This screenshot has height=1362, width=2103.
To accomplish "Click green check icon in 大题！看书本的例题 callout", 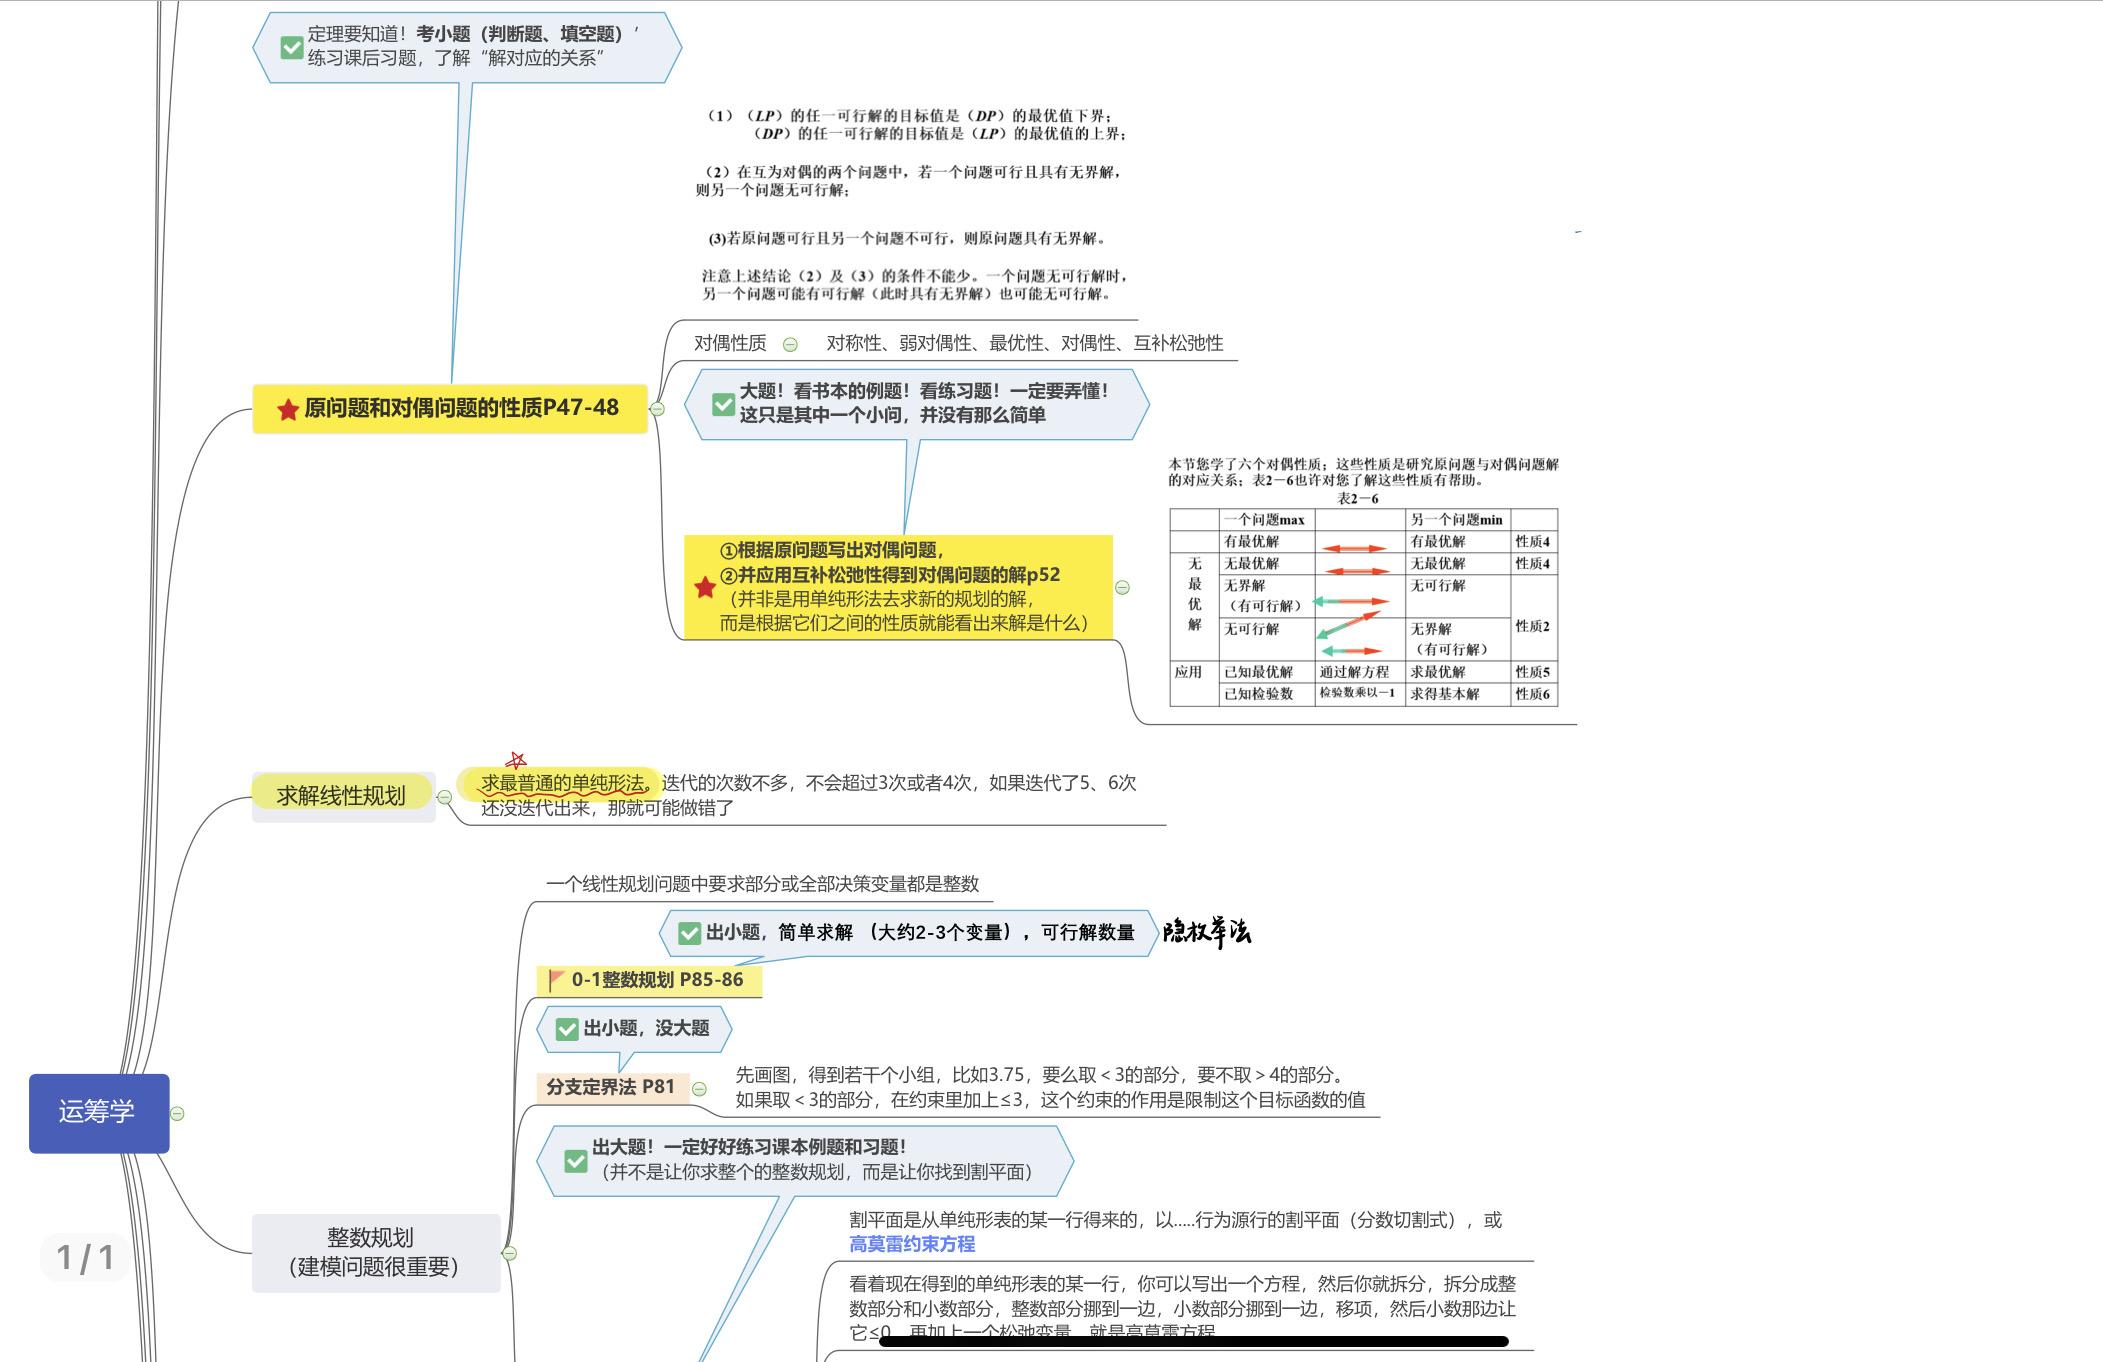I will (x=723, y=404).
